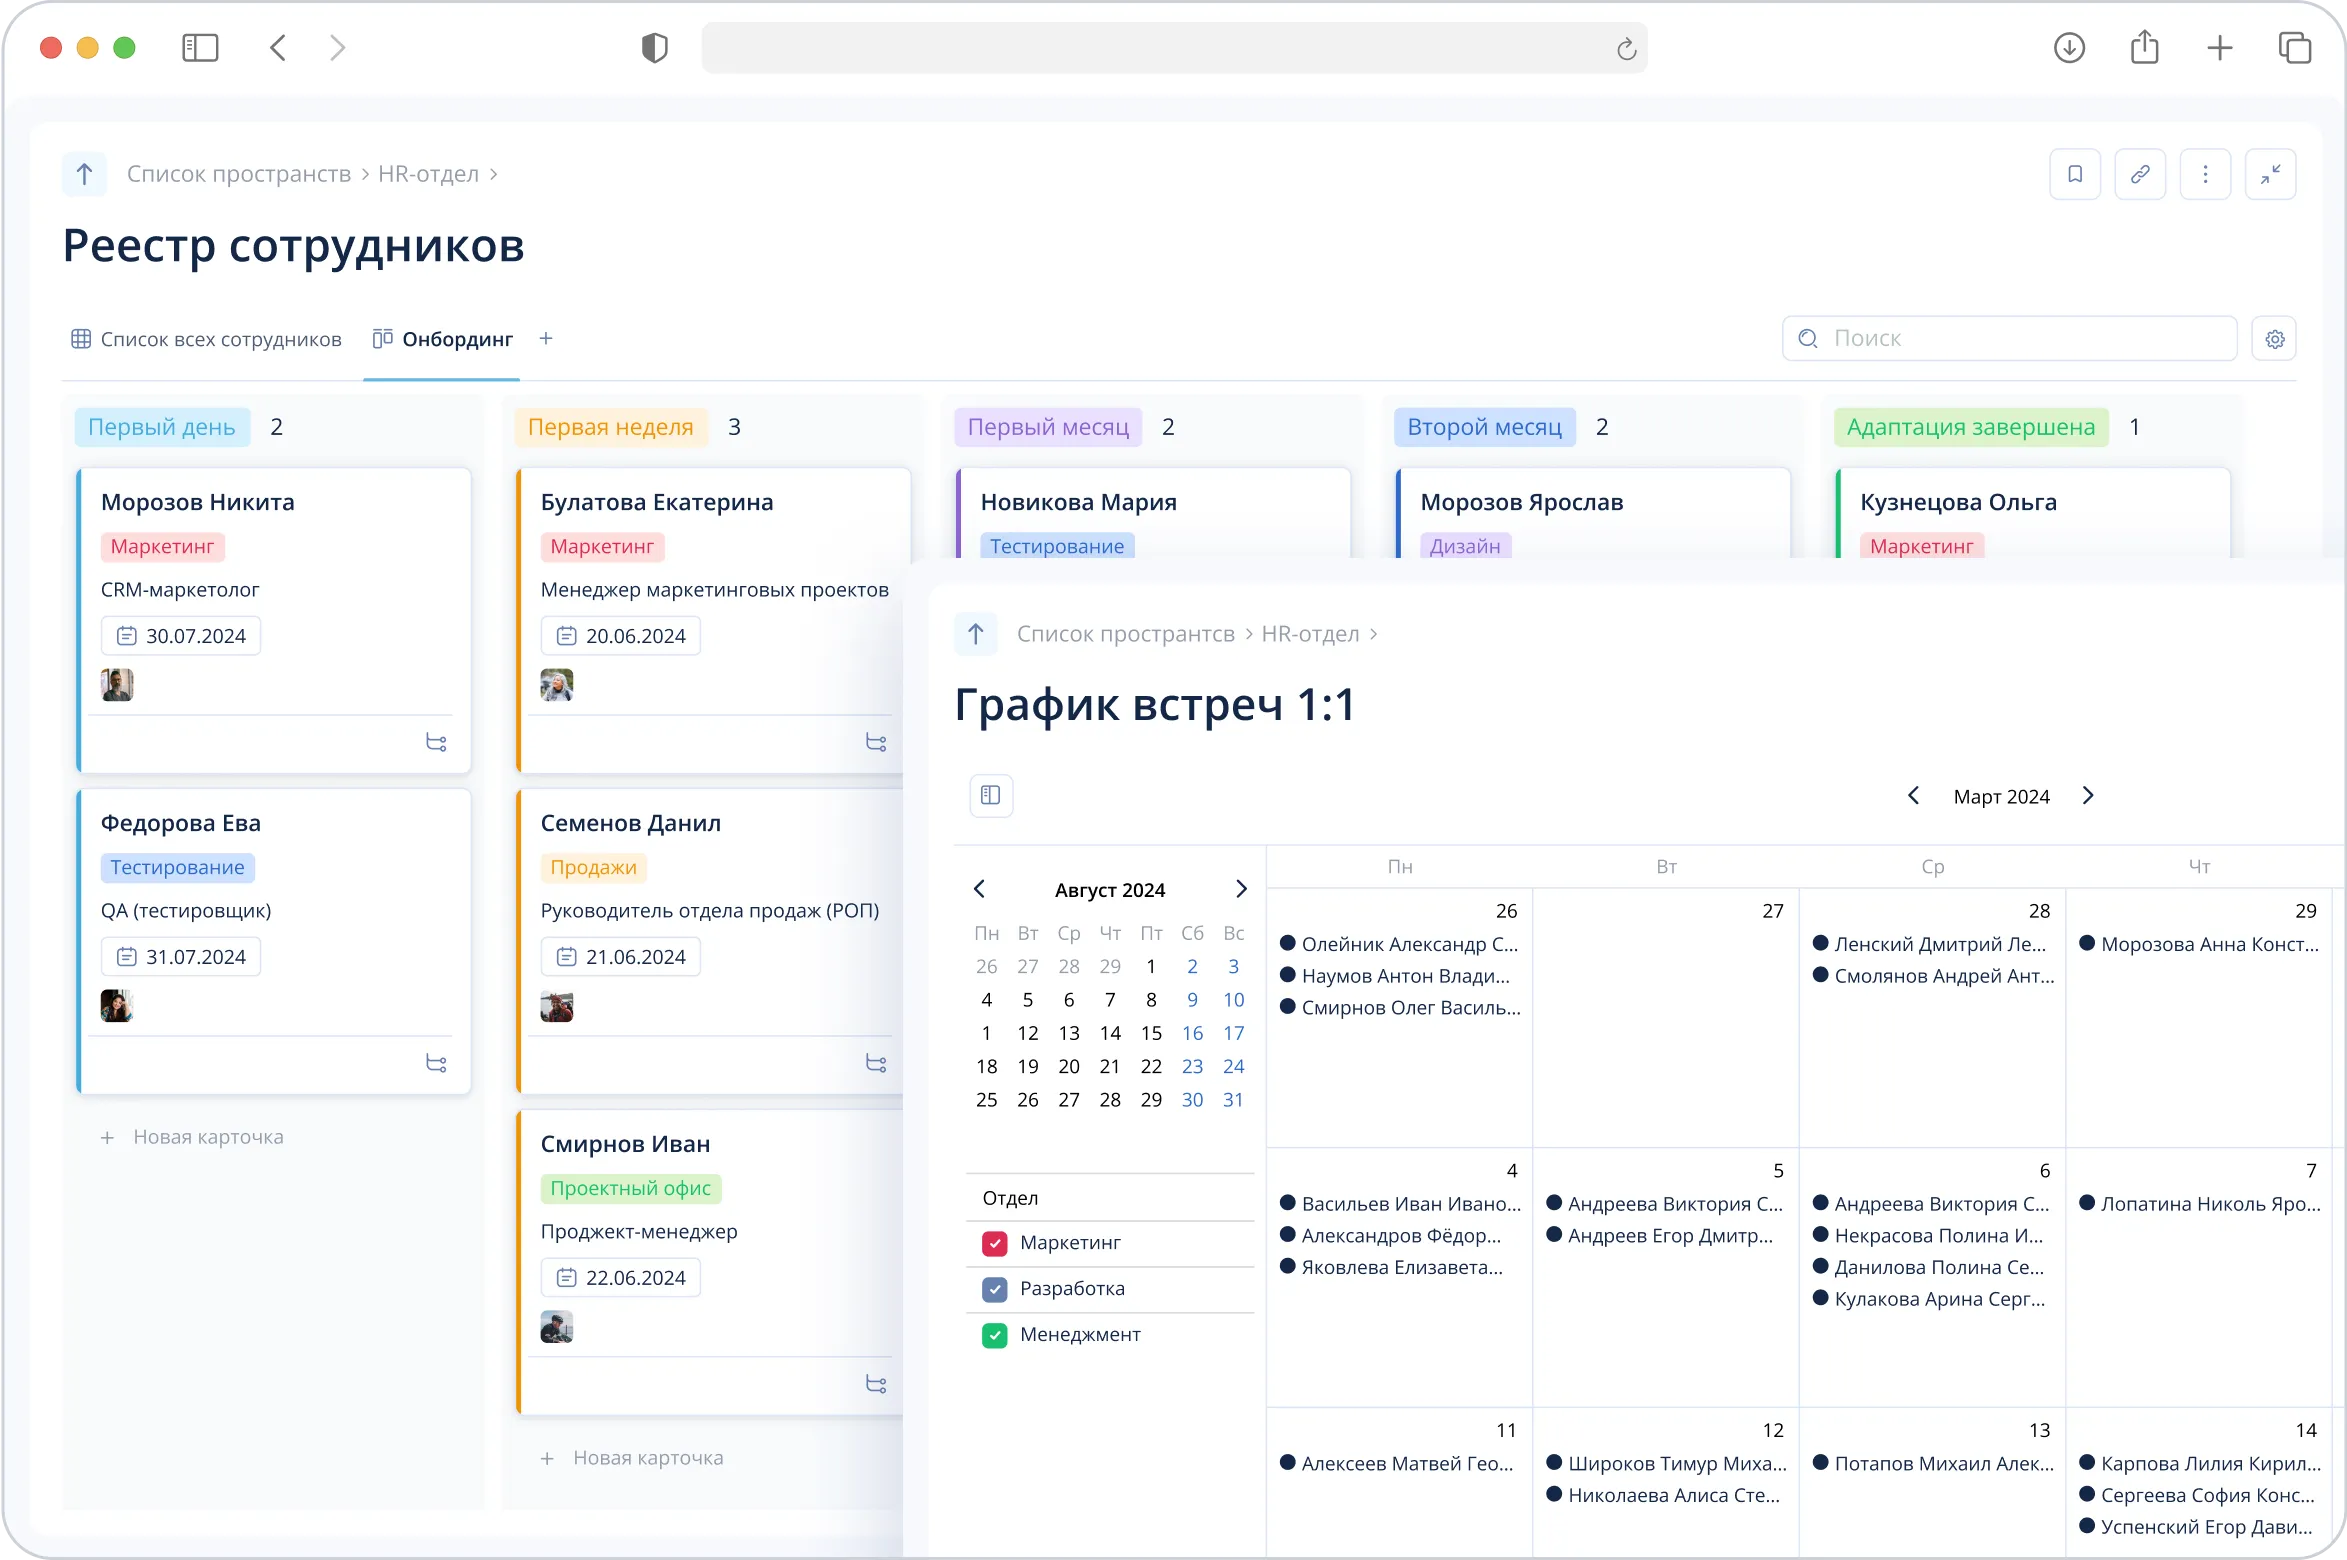Image resolution: width=2347 pixels, height=1560 pixels.
Task: Switch to Список всех сотрудников tab
Action: coord(206,339)
